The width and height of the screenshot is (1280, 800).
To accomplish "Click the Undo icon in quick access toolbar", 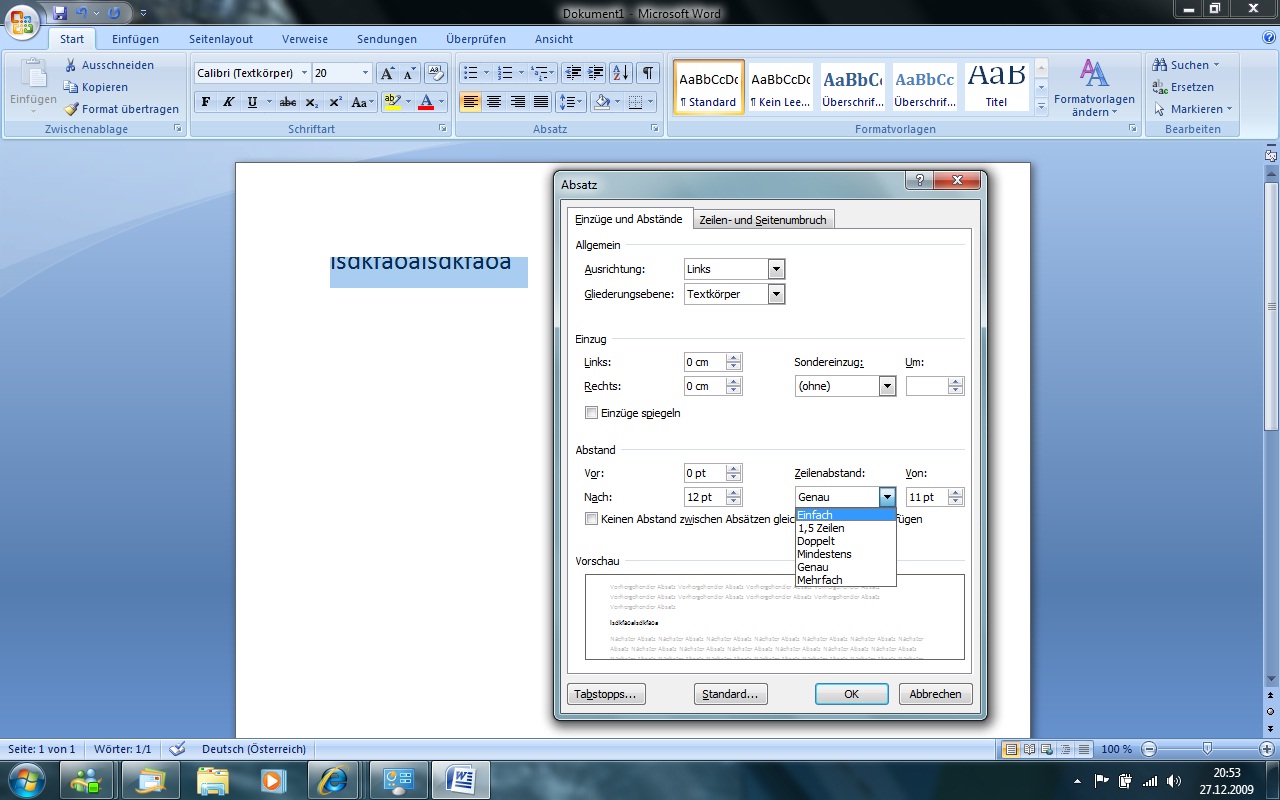I will 82,13.
